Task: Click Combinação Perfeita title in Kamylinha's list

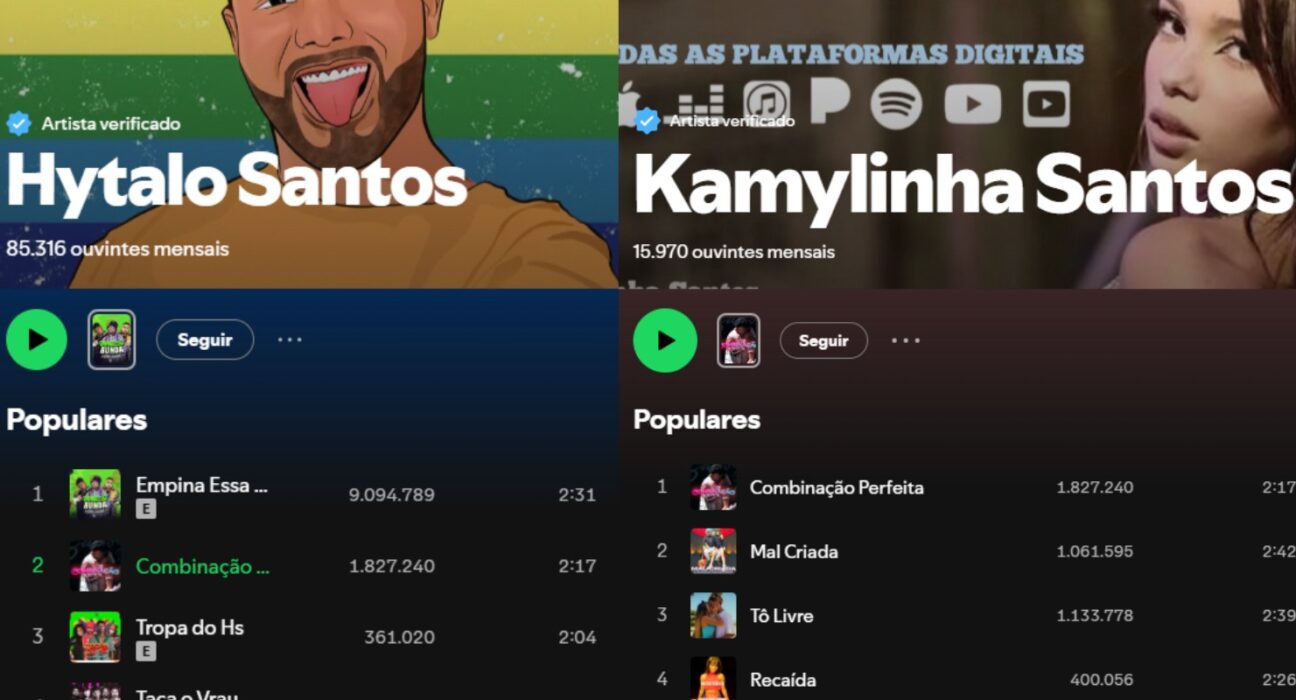Action: click(x=837, y=488)
